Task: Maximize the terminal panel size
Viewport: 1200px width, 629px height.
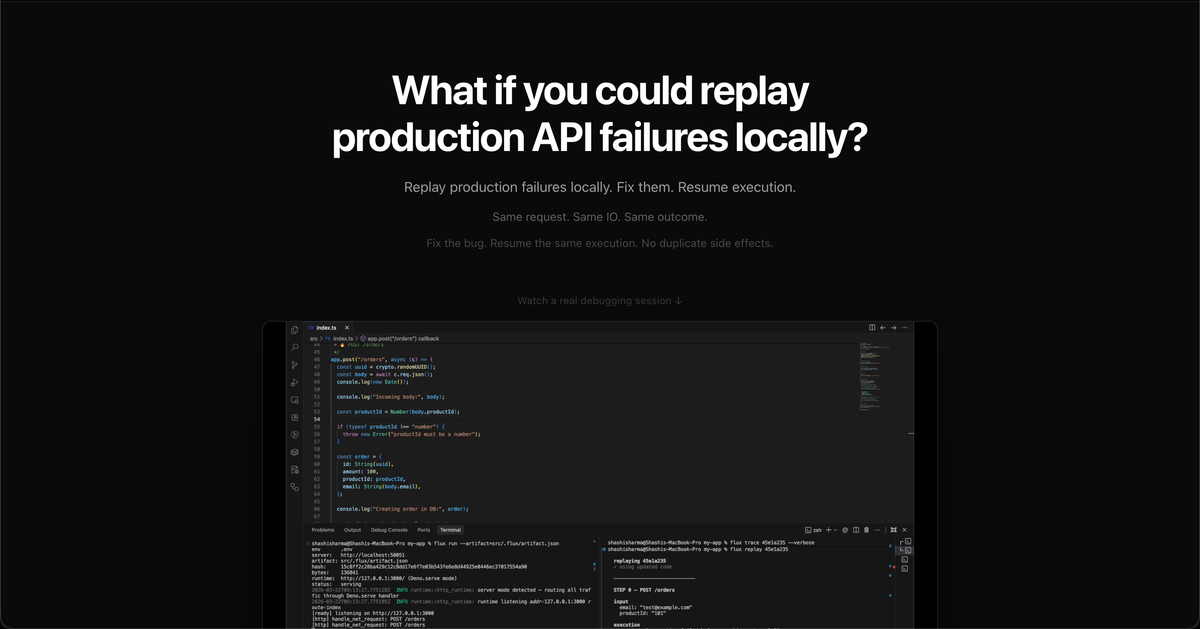Action: (x=893, y=530)
